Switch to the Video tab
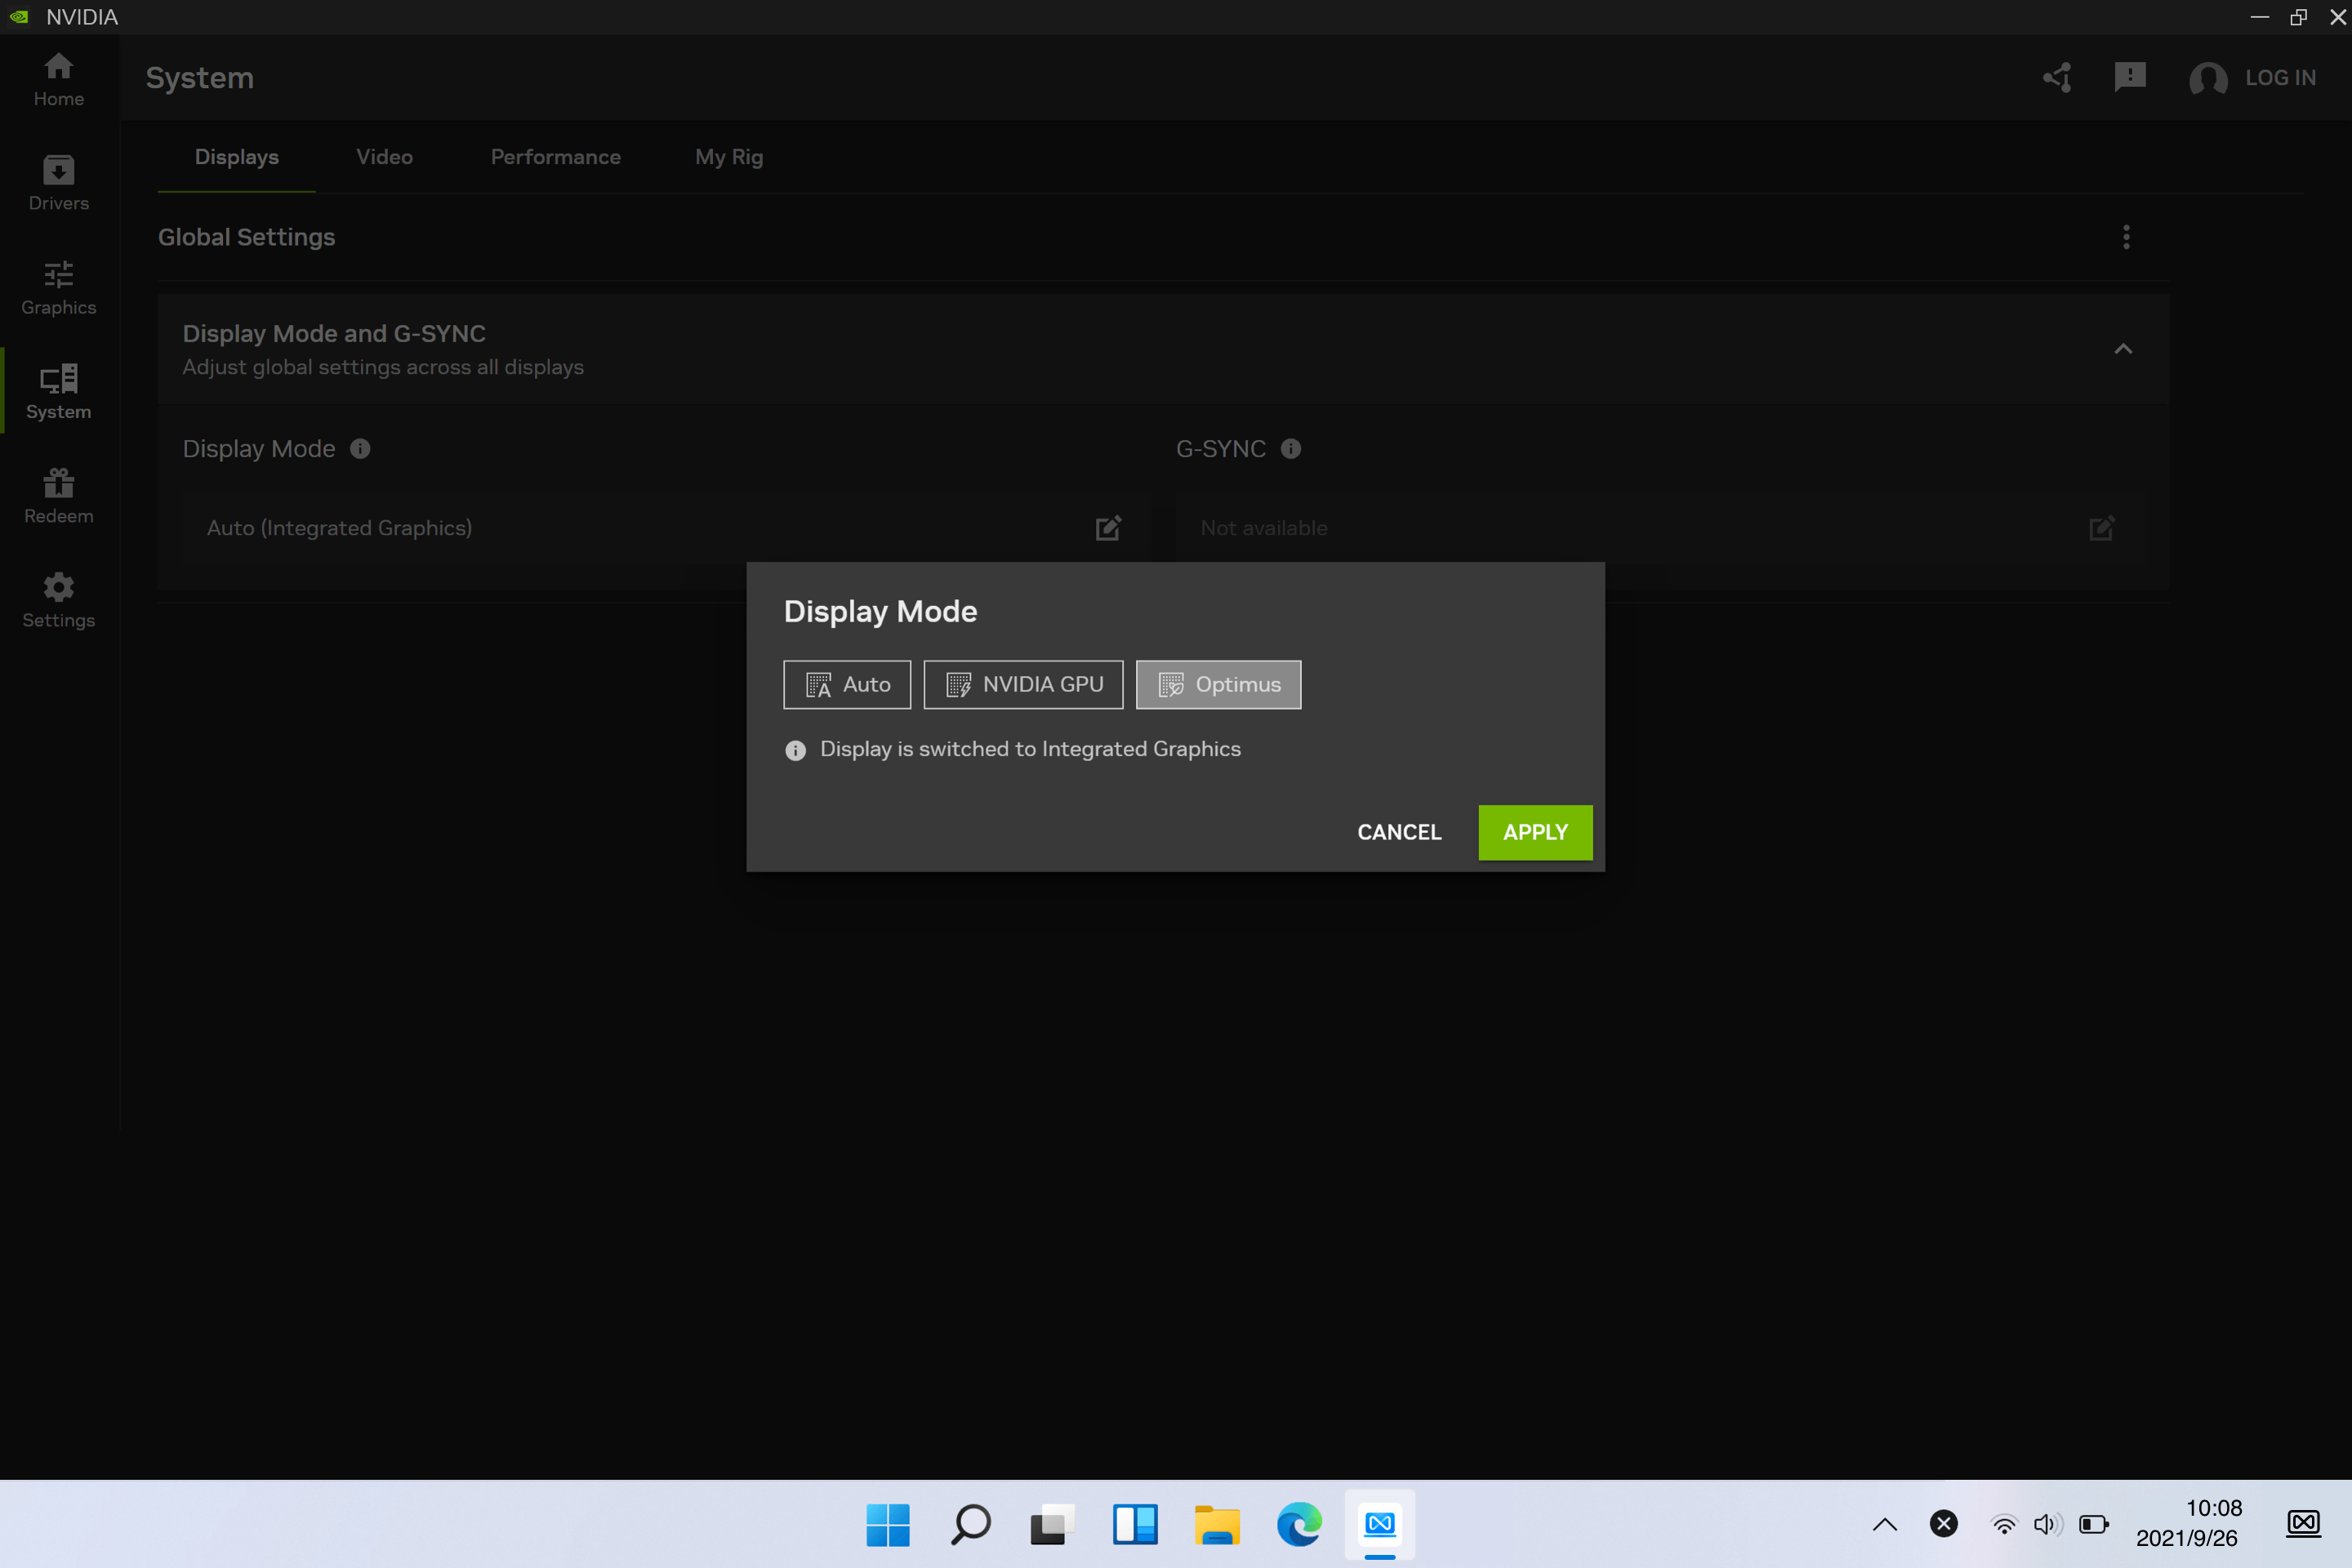2352x1568 pixels. pyautogui.click(x=384, y=157)
